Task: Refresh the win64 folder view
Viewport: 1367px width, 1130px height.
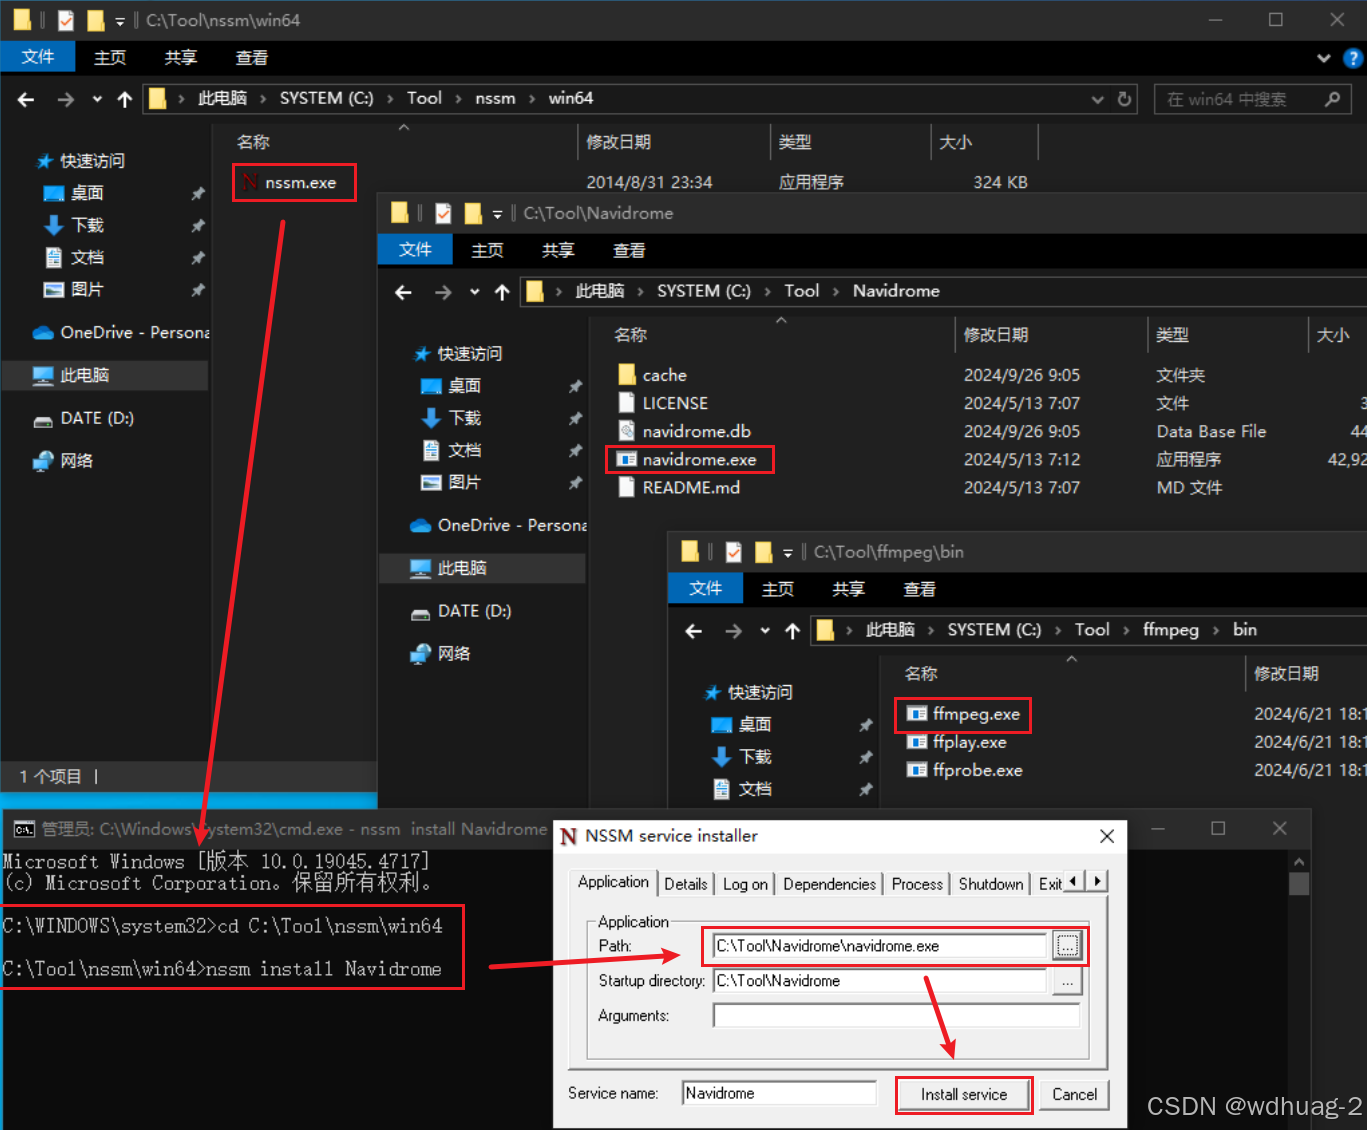Action: point(1124,99)
